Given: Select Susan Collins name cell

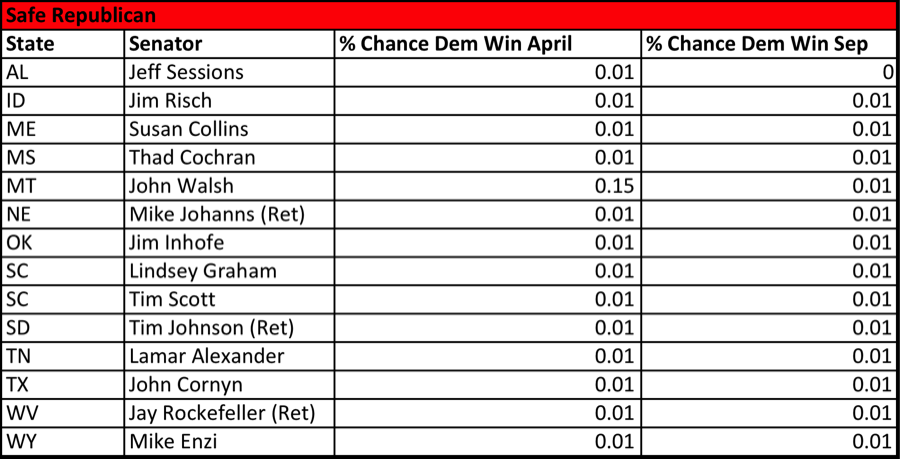Looking at the screenshot, I should [x=230, y=129].
